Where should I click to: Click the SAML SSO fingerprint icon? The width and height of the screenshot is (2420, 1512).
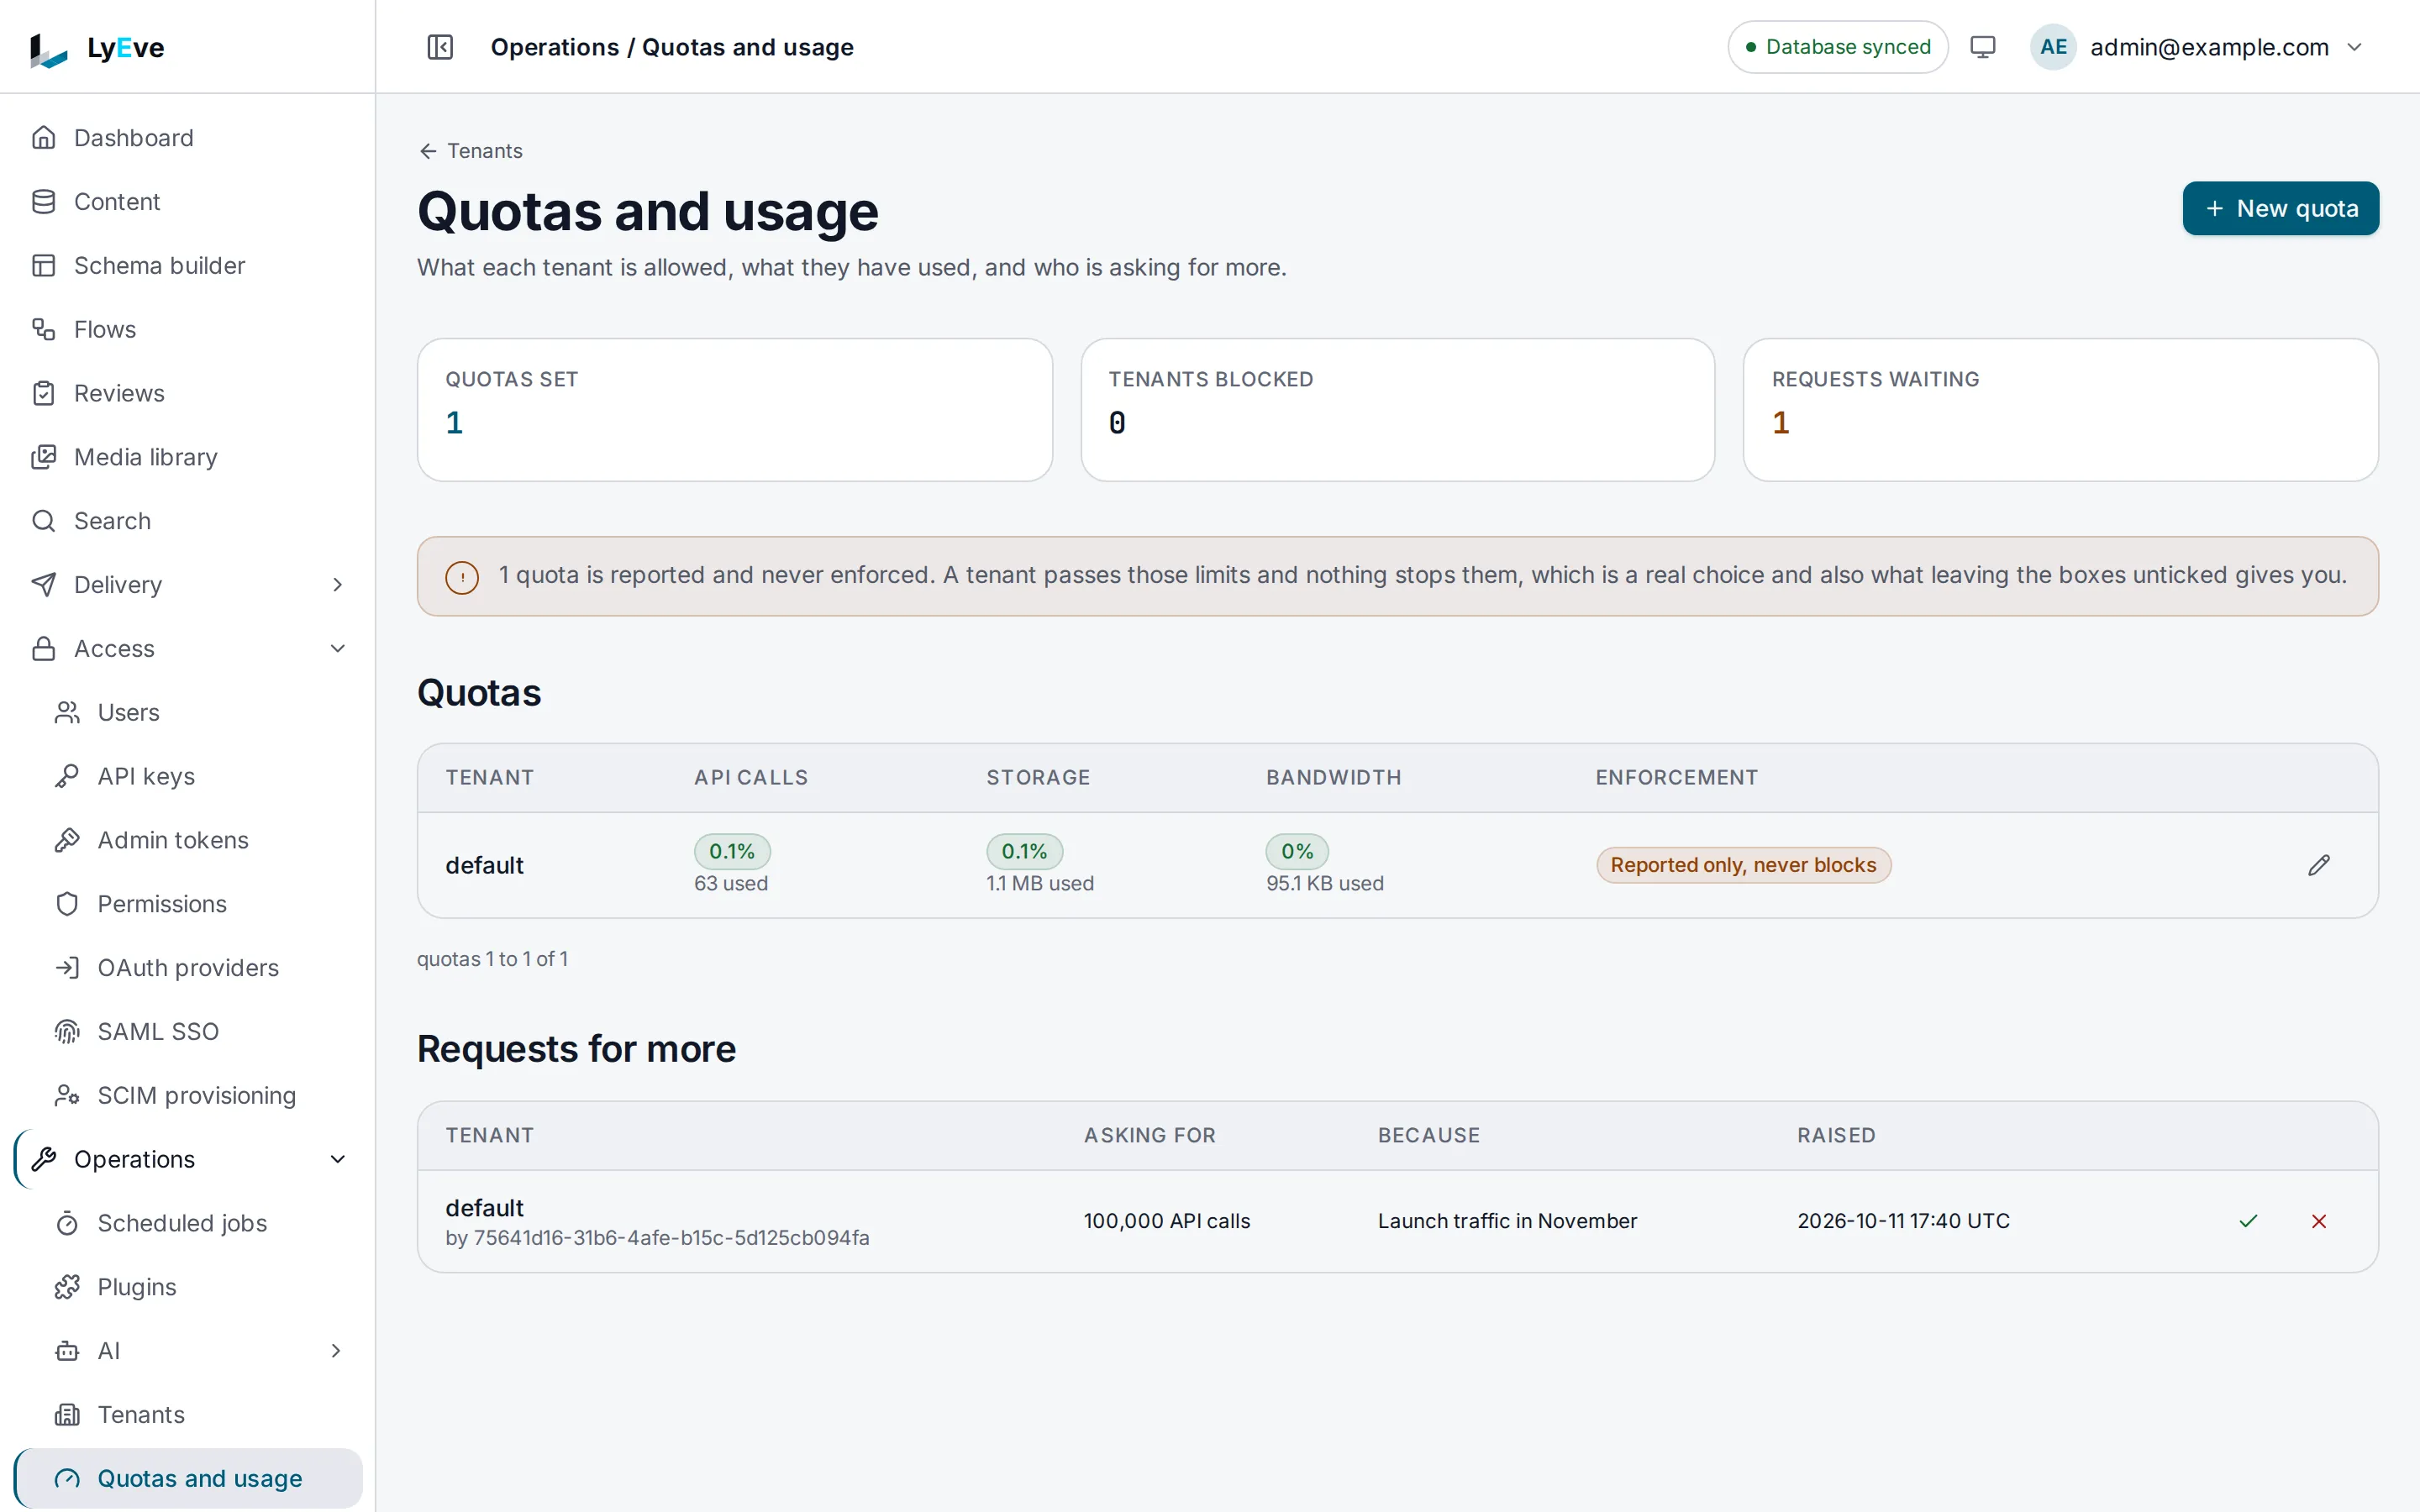pos(67,1032)
